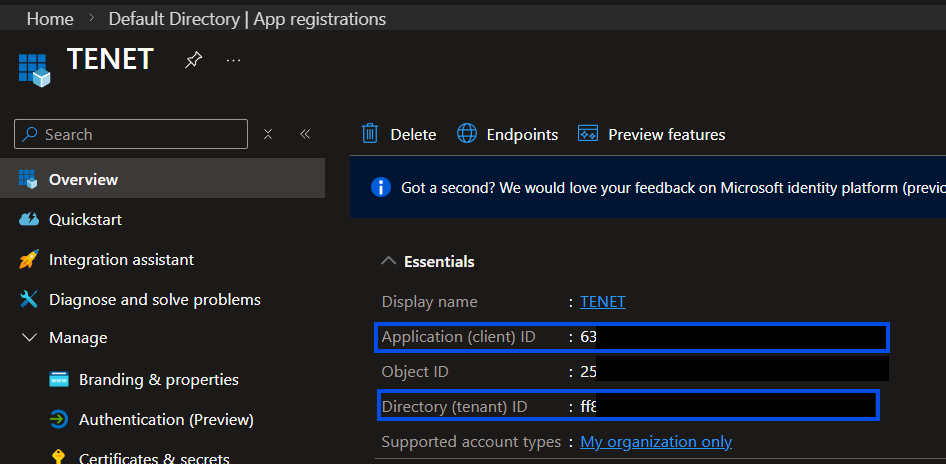This screenshot has width=946, height=464.
Task: Open the Endpoints button
Action: point(507,134)
